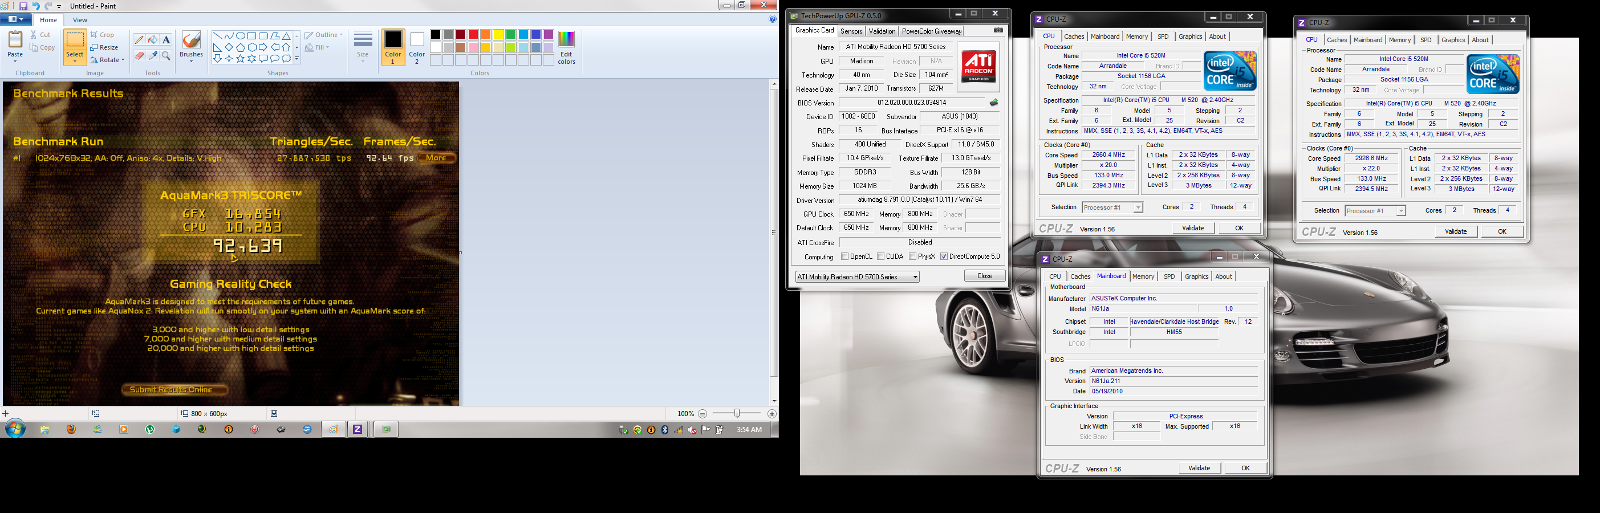1600x513 pixels.
Task: Click Copy in the Clipboard group
Action: tap(43, 47)
